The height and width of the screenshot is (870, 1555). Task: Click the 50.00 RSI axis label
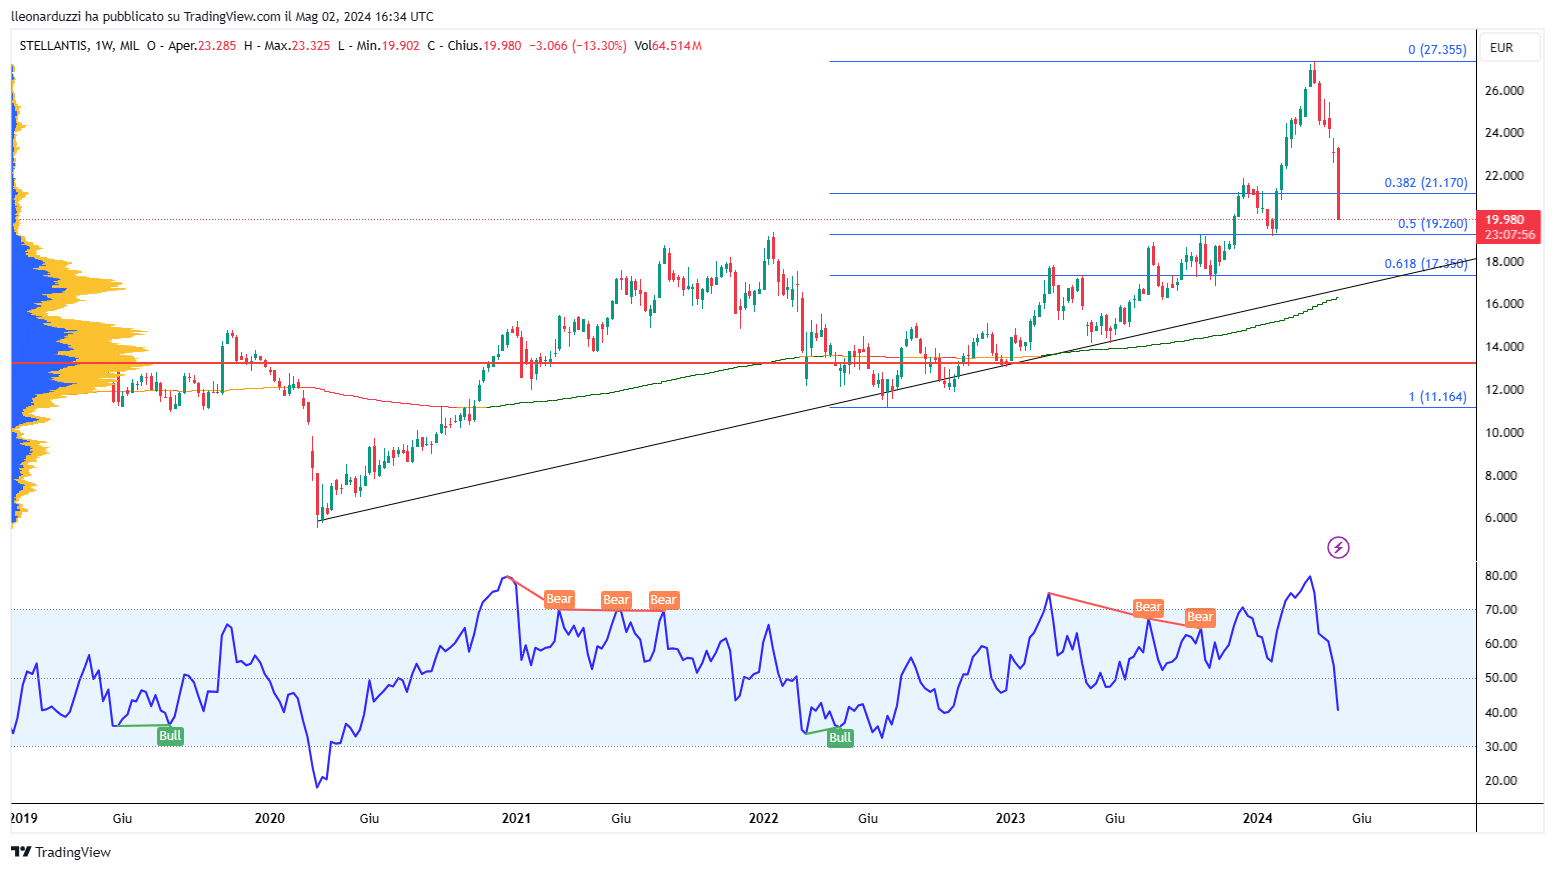(x=1501, y=677)
